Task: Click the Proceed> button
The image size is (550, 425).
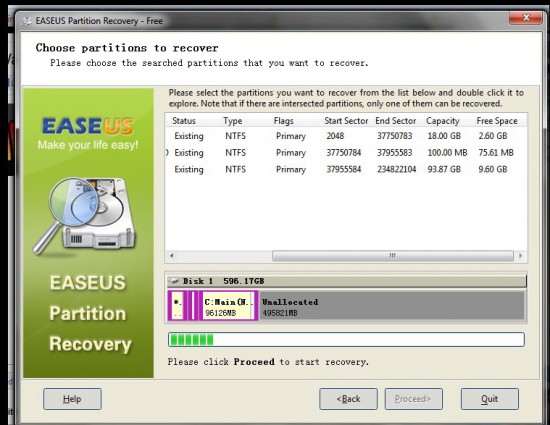Action: [414, 399]
